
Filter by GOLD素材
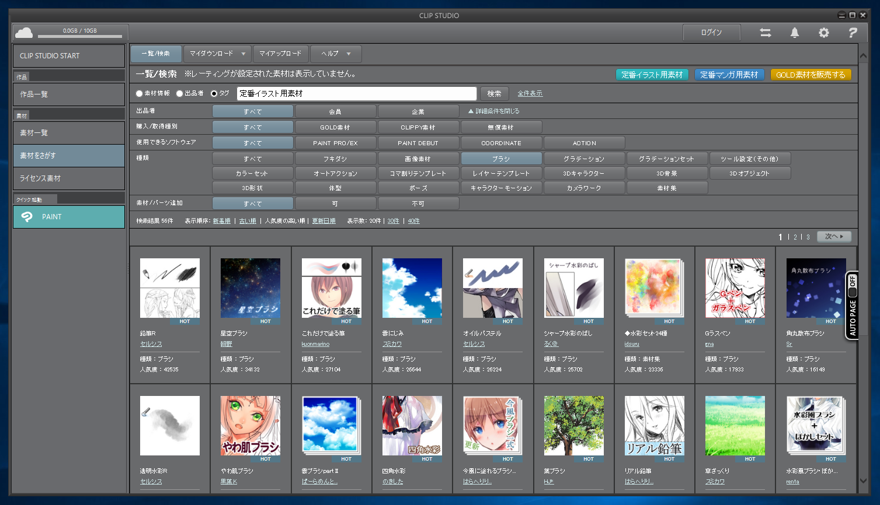[x=335, y=127]
